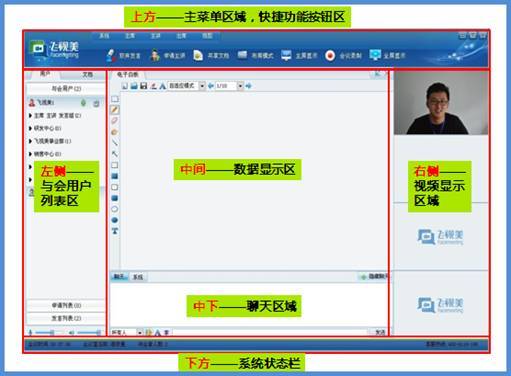511x376 pixels.
Task: Open the fourth menu in the top menu bar
Action: click(x=181, y=36)
